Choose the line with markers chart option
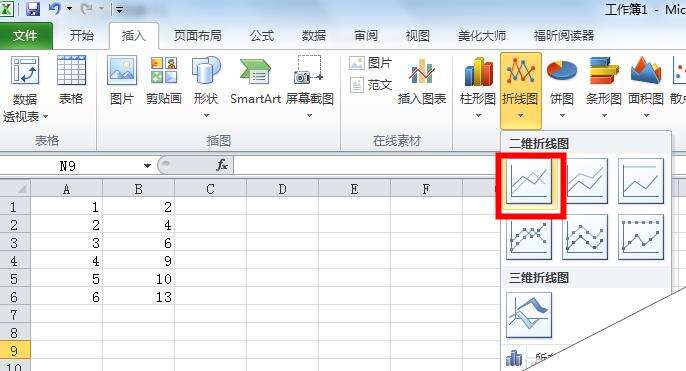Image resolution: width=686 pixels, height=371 pixels. tap(529, 237)
